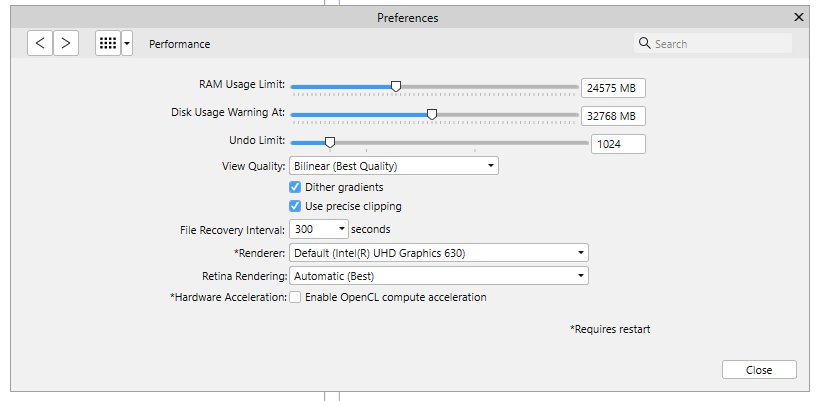817x401 pixels.
Task: Click the Close button
Action: coord(759,370)
